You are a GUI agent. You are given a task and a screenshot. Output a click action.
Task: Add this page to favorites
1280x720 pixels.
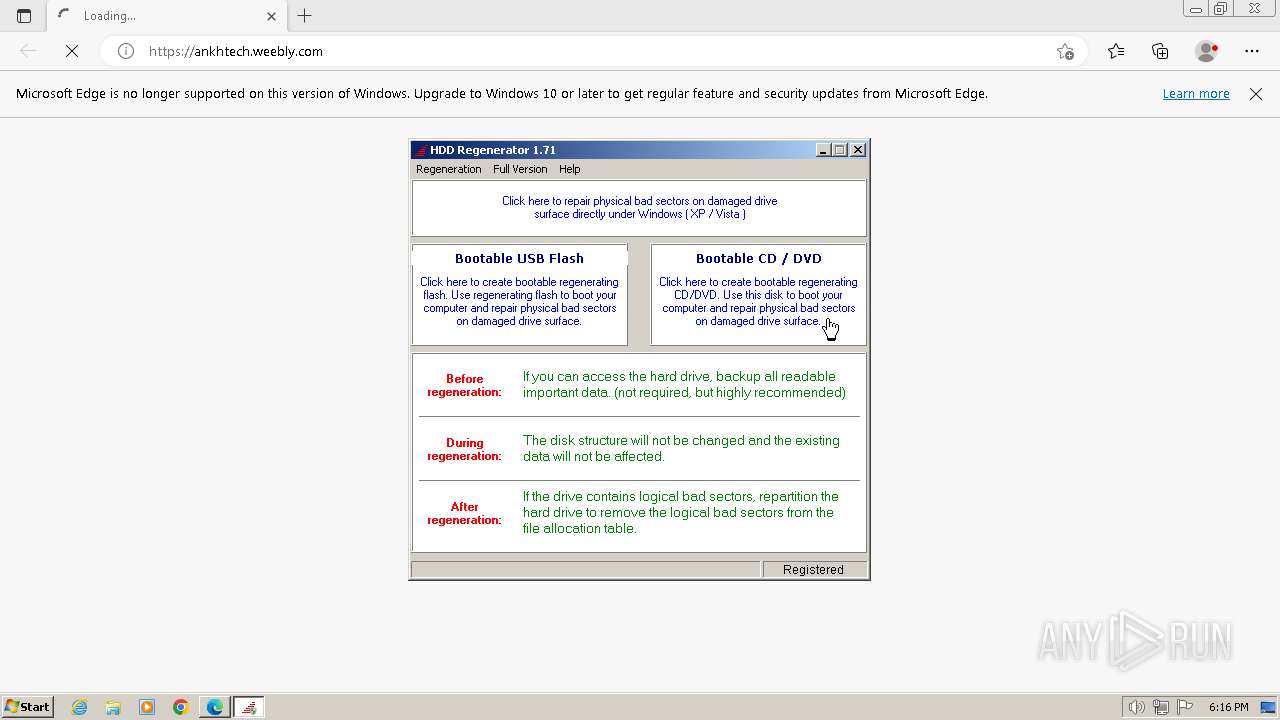[x=1065, y=51]
